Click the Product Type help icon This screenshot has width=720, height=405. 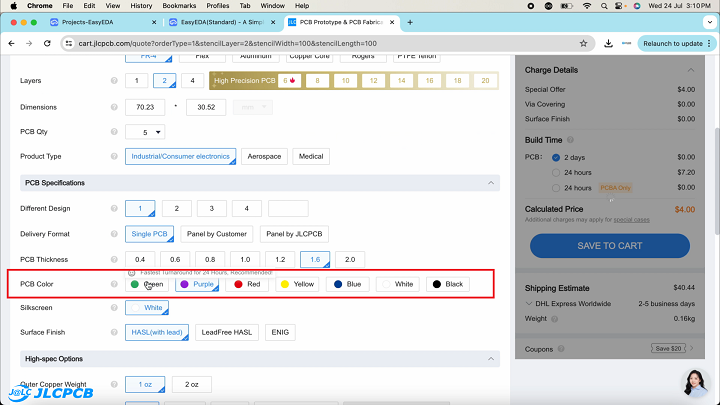(x=114, y=156)
